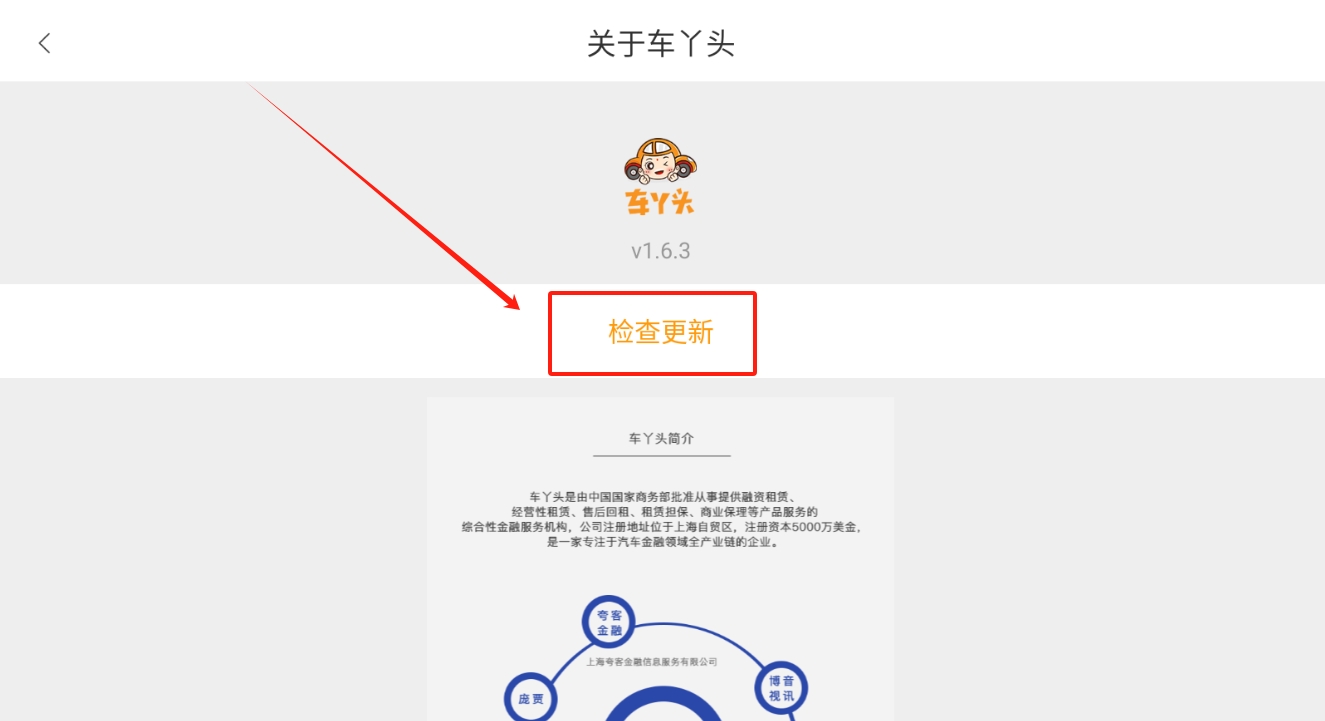The image size is (1325, 721).
Task: Click the red arrow annotation tip
Action: tap(518, 308)
